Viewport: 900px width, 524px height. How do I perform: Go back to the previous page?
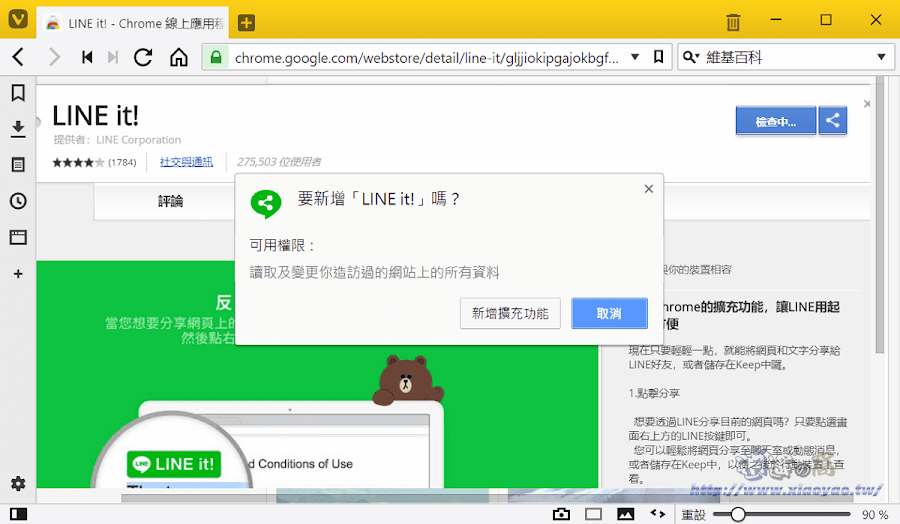(x=18, y=57)
